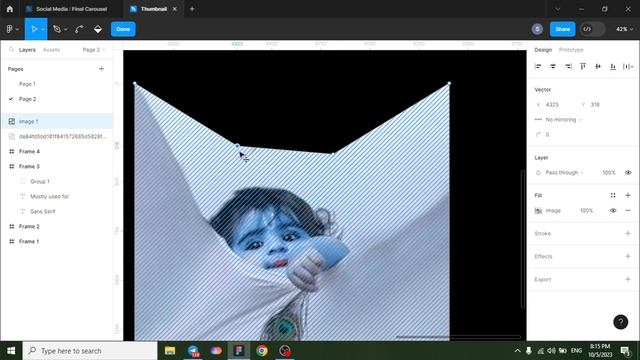The image size is (640, 360).
Task: Align vertical centers
Action: point(598,67)
